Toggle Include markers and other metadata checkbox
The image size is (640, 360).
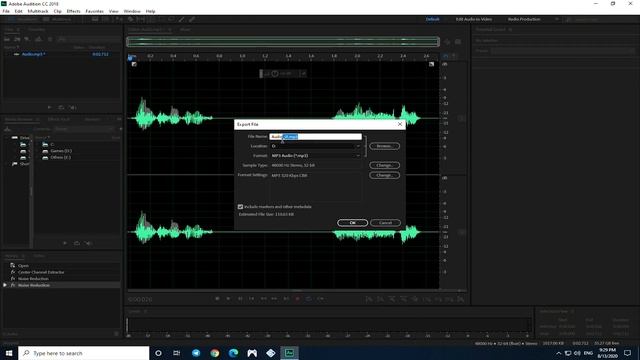tap(240, 207)
